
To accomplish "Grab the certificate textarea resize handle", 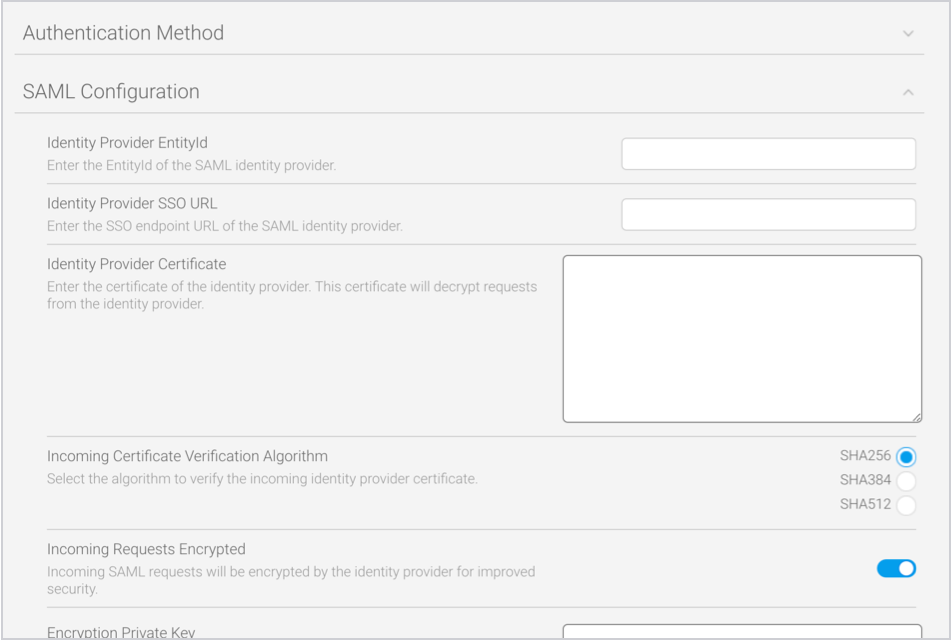I will click(916, 416).
